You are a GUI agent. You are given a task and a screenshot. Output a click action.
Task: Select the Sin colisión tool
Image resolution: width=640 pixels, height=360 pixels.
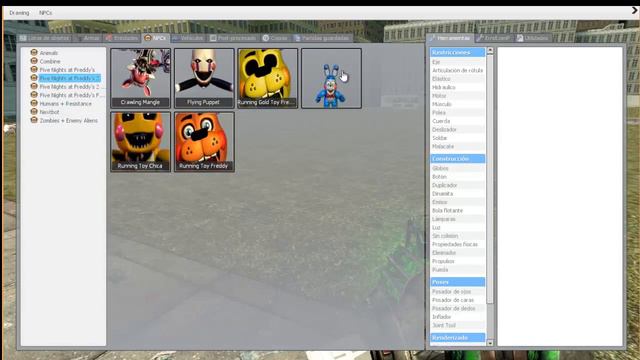[458, 236]
